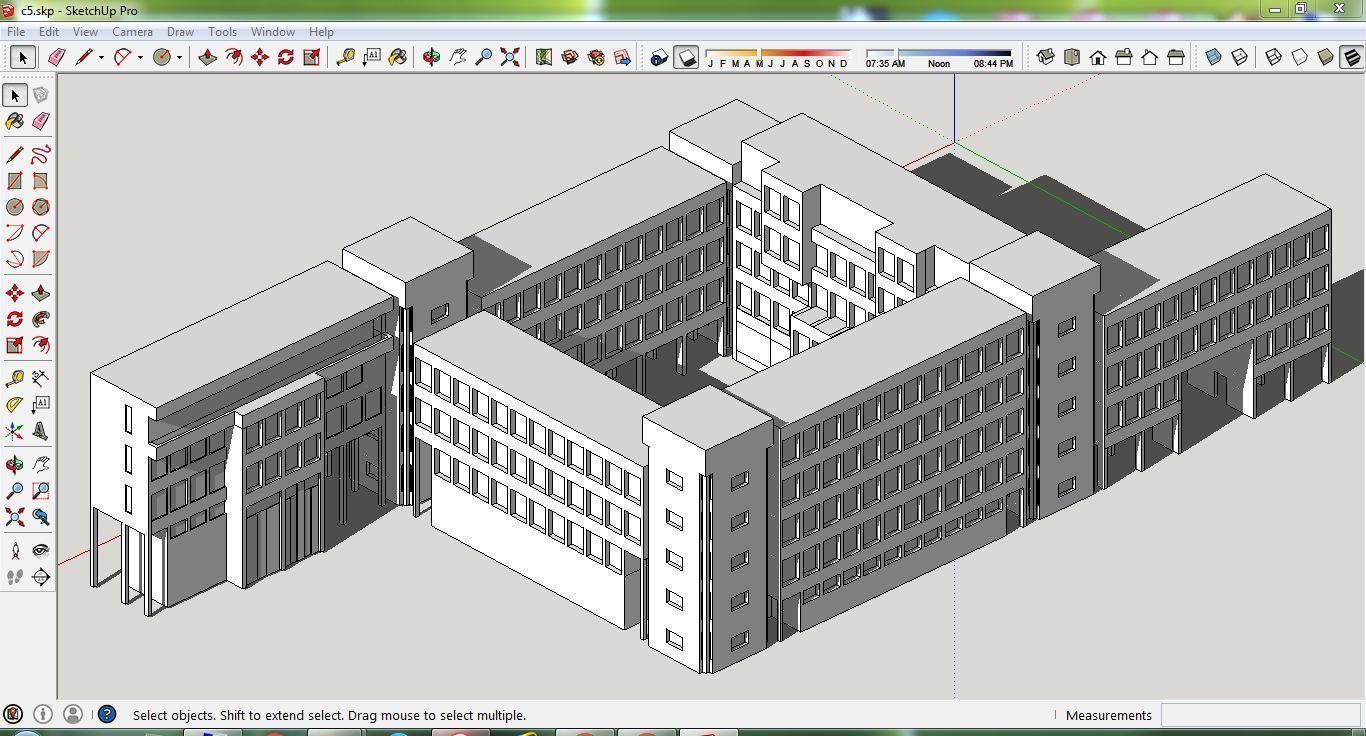The image size is (1366, 736).
Task: Open the Extension Warehouse icon
Action: point(622,57)
